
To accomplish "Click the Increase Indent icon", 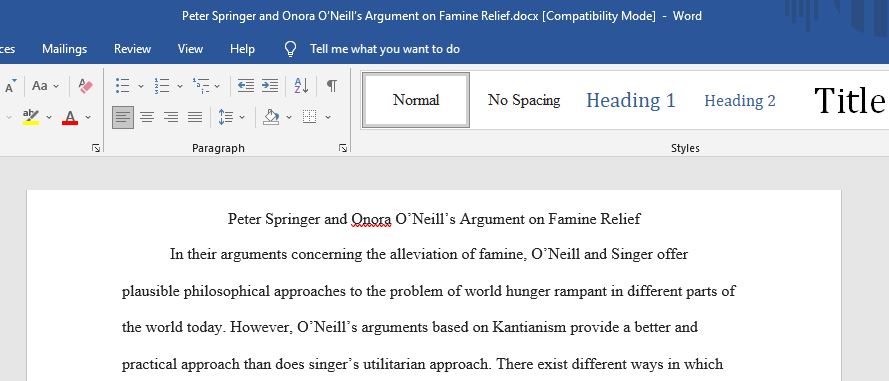I will [x=270, y=86].
